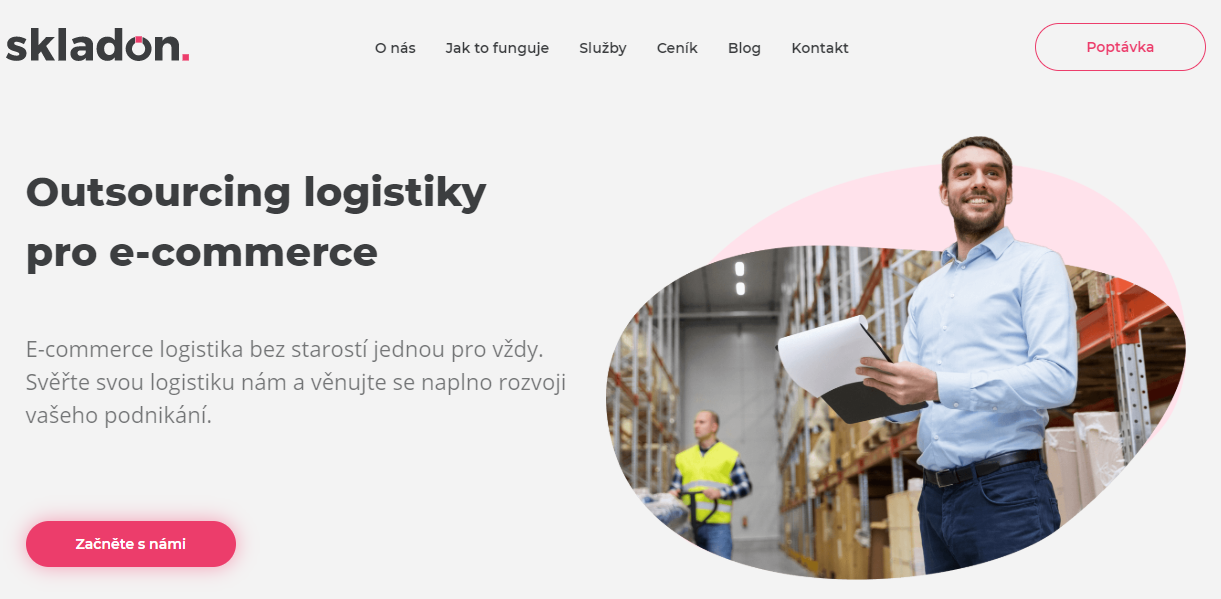Open the O nás menu item
The height and width of the screenshot is (599, 1221).
click(395, 48)
